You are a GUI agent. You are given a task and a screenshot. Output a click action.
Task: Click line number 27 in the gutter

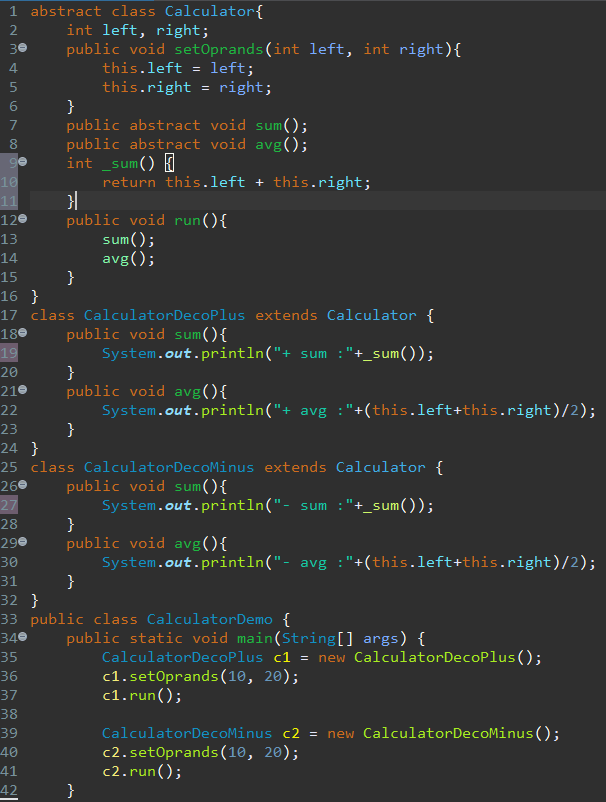pos(9,505)
